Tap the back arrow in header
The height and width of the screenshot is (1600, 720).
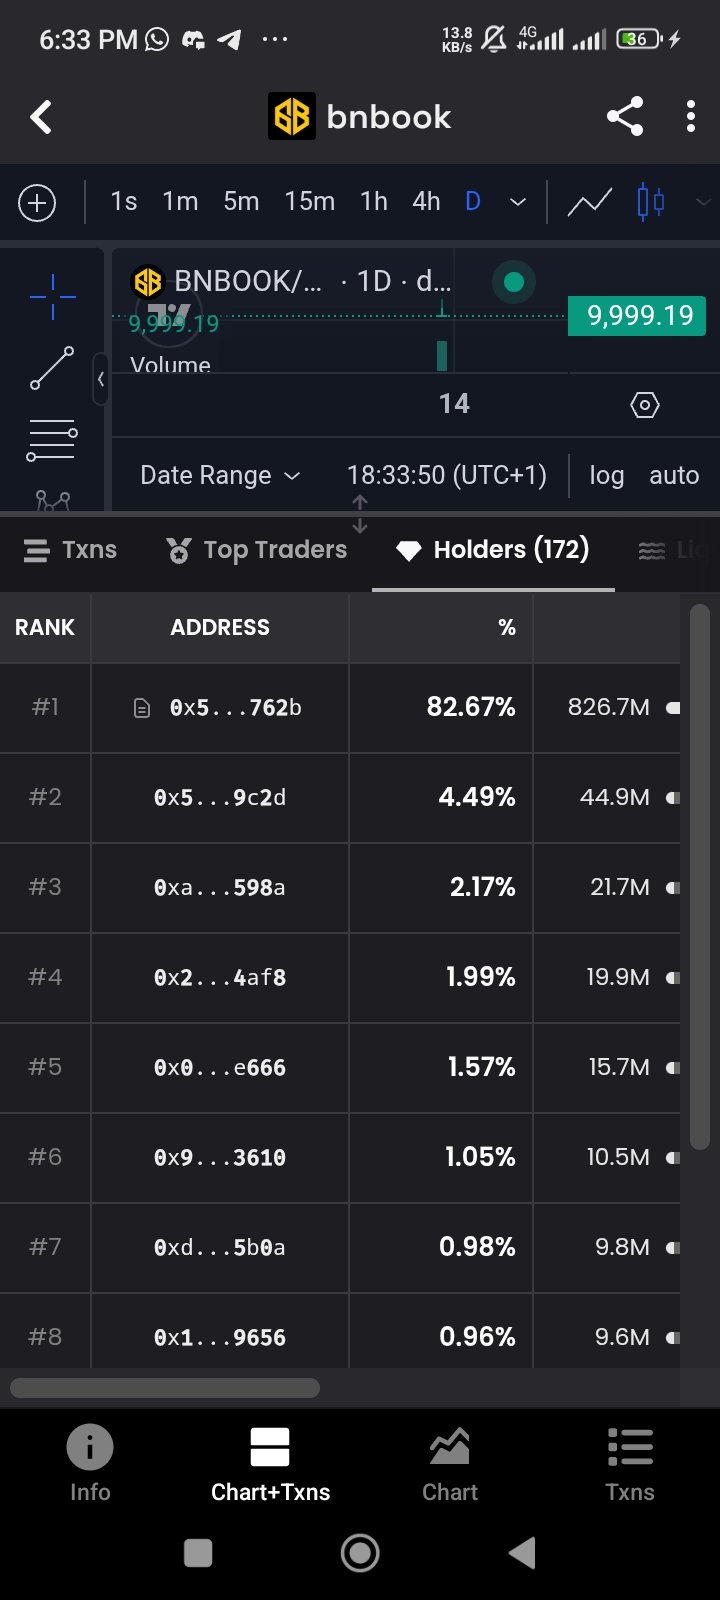point(41,118)
